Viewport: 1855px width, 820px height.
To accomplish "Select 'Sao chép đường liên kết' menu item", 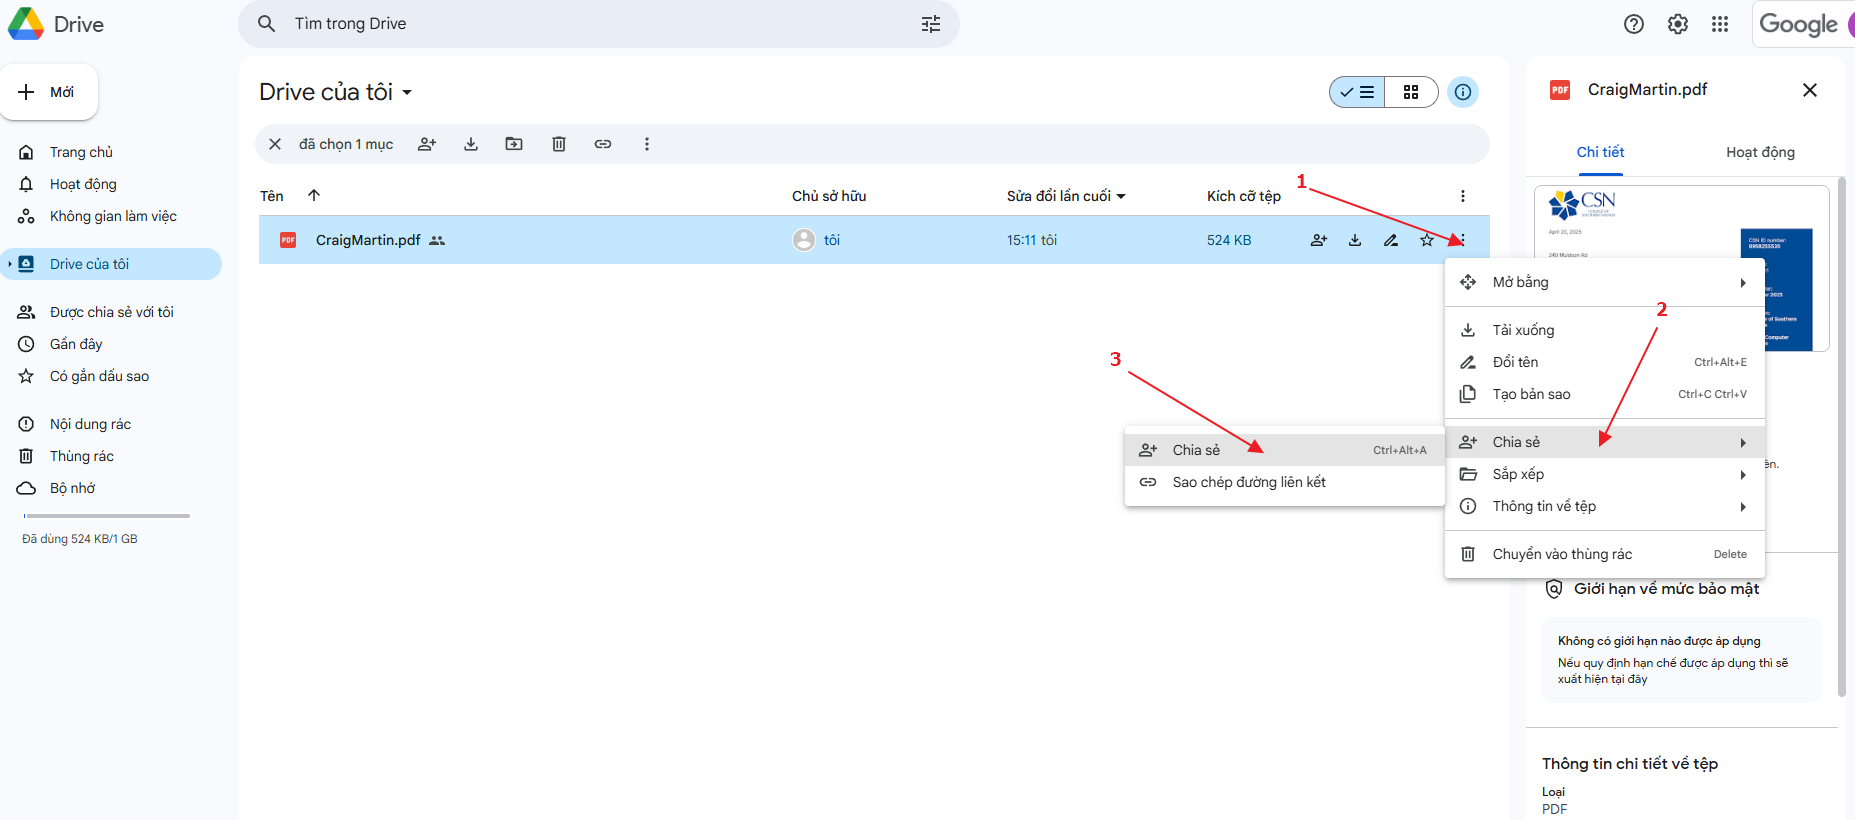I will coord(1248,482).
